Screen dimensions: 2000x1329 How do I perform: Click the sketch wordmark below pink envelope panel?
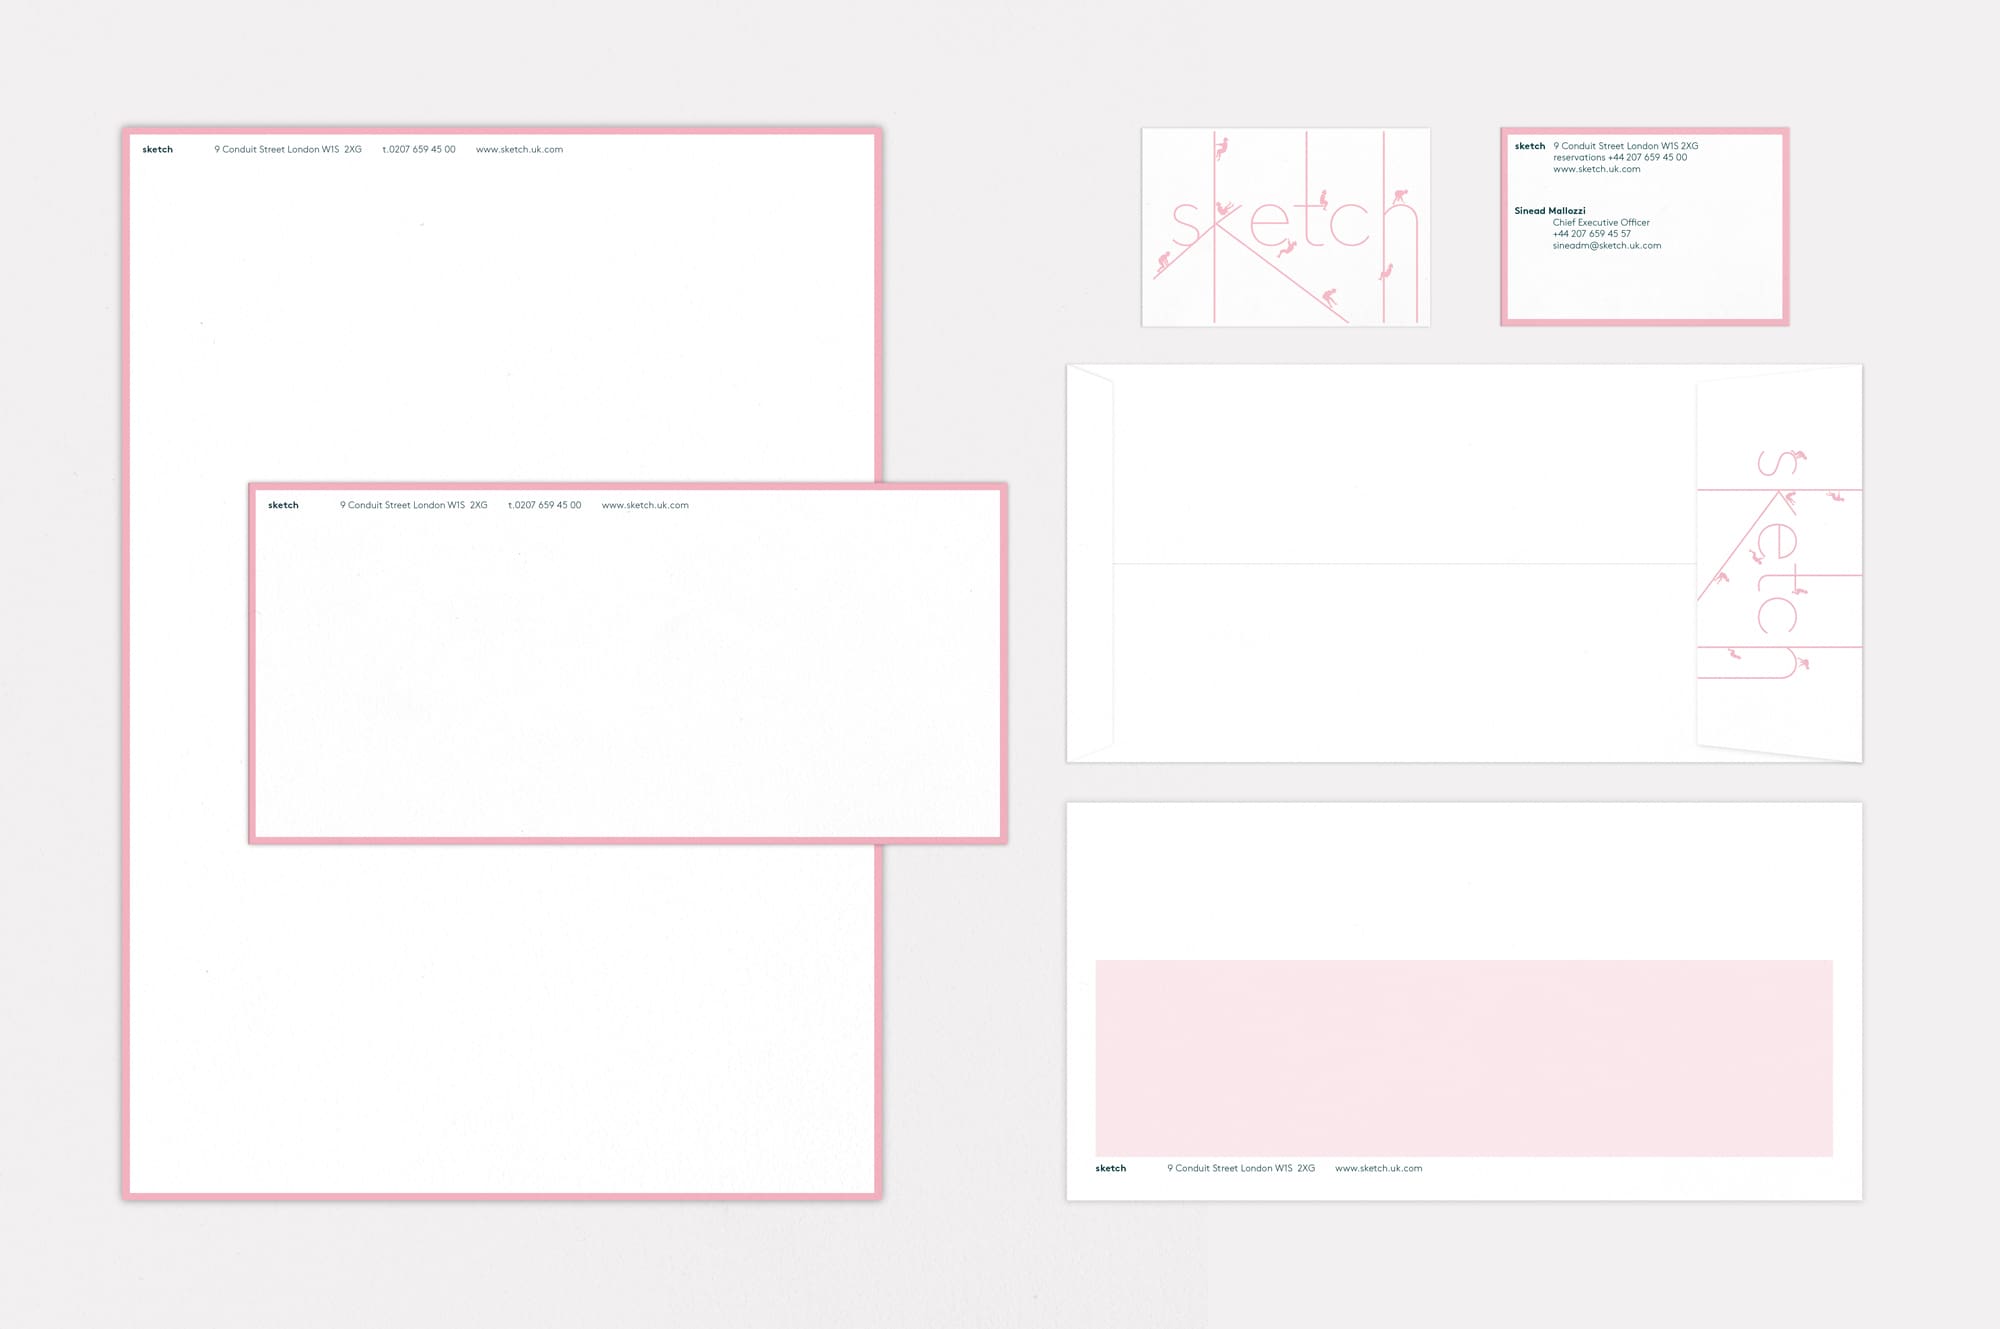tap(1110, 1169)
